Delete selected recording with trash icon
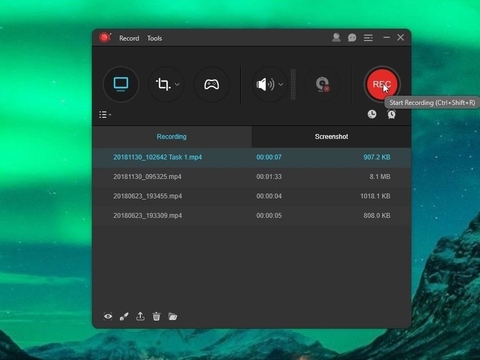This screenshot has width=480, height=360. [156, 316]
